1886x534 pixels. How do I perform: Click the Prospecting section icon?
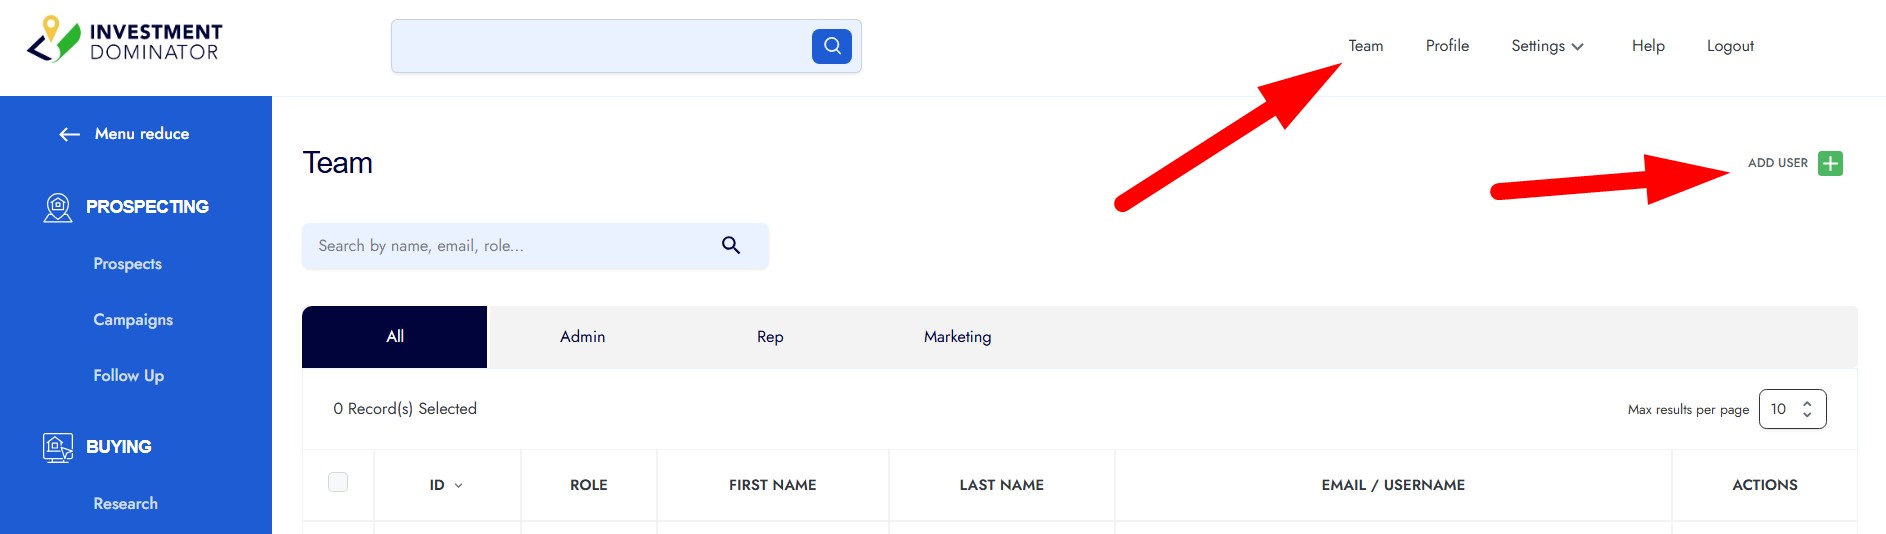pos(58,207)
